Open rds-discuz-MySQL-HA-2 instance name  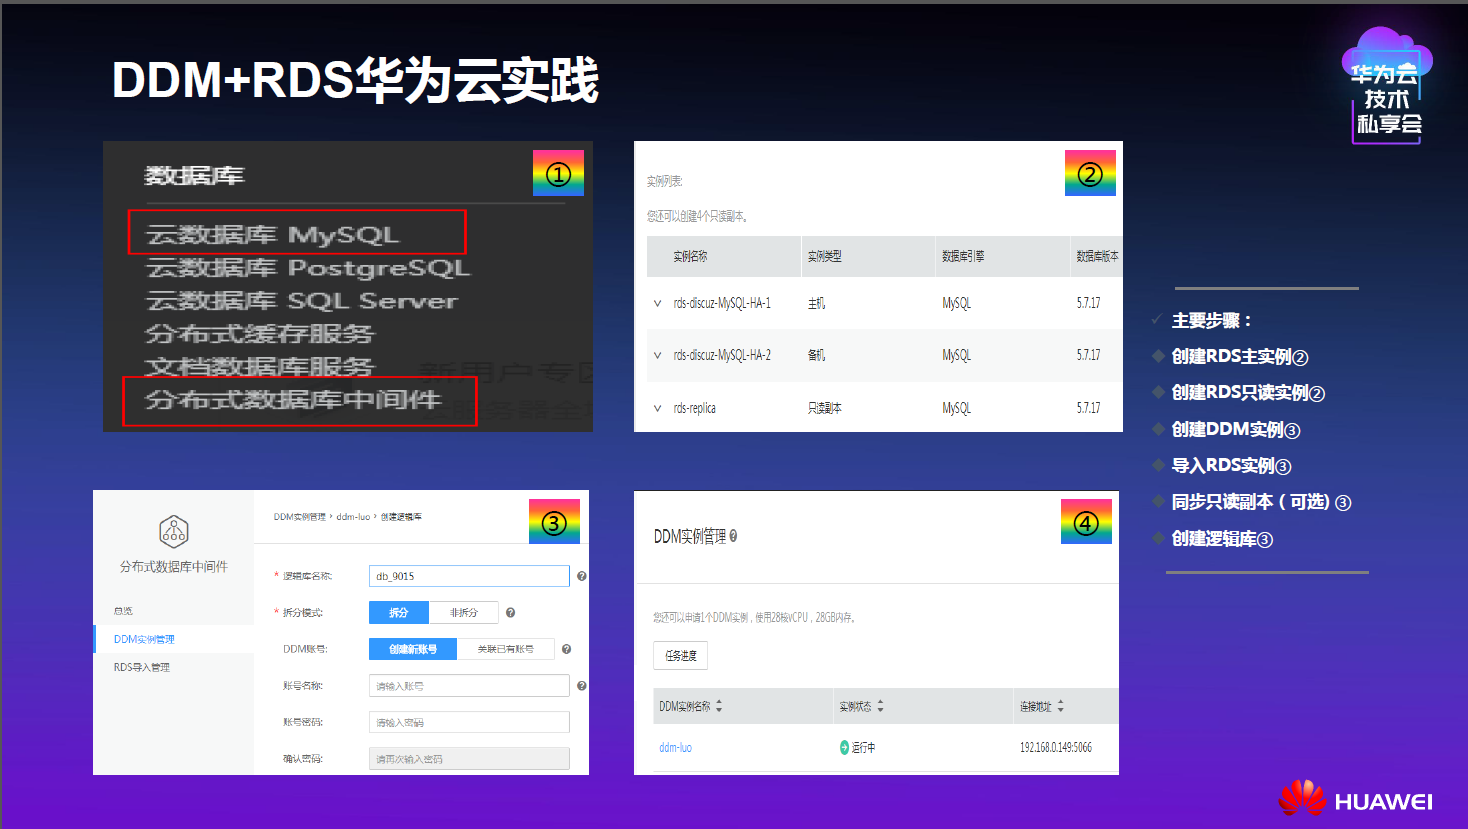point(722,355)
